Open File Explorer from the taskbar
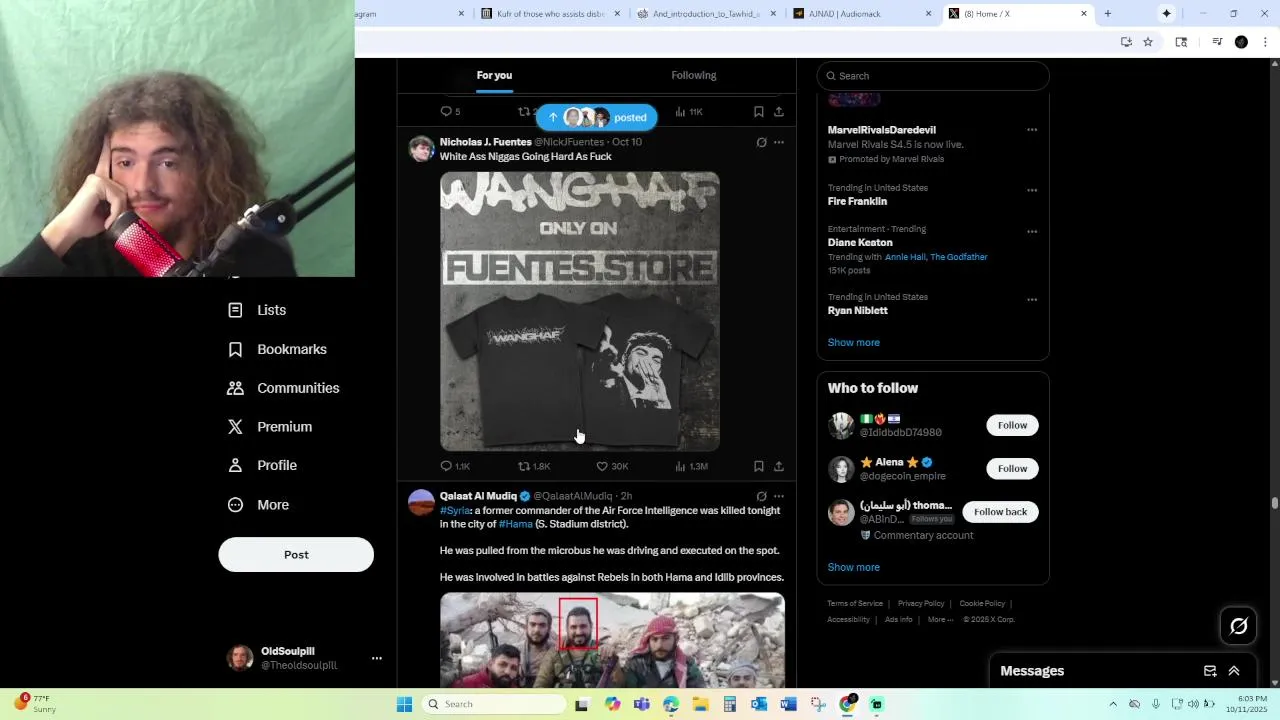The image size is (1280, 720). (x=700, y=704)
